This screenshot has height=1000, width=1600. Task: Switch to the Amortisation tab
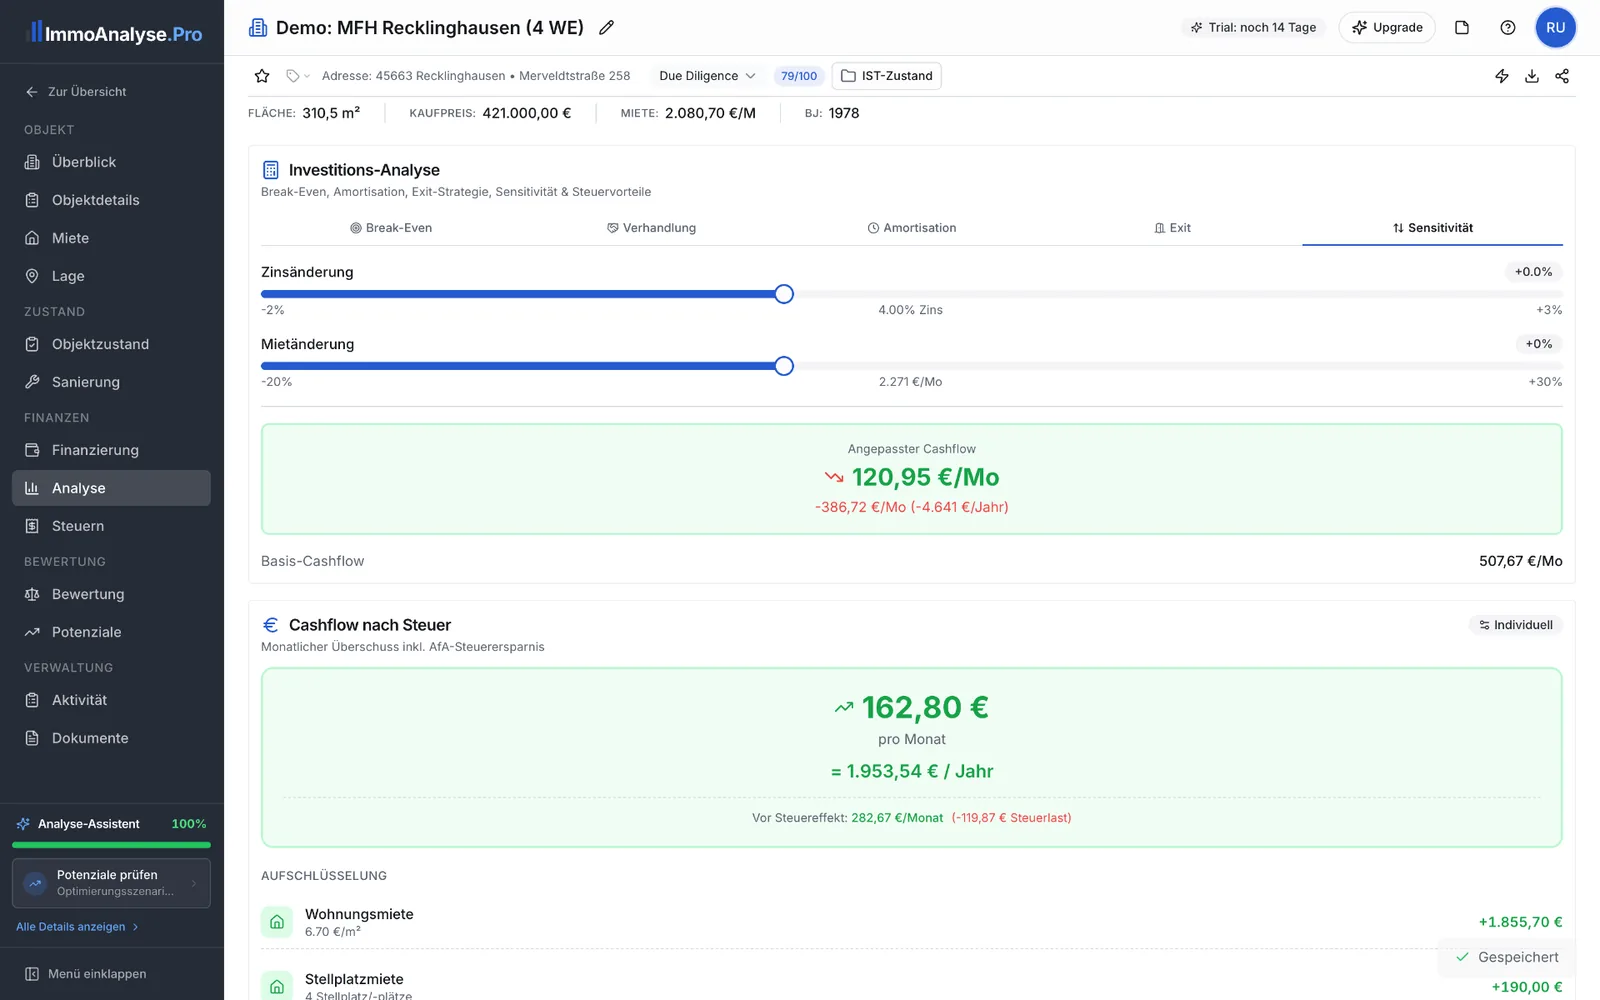[x=911, y=228]
